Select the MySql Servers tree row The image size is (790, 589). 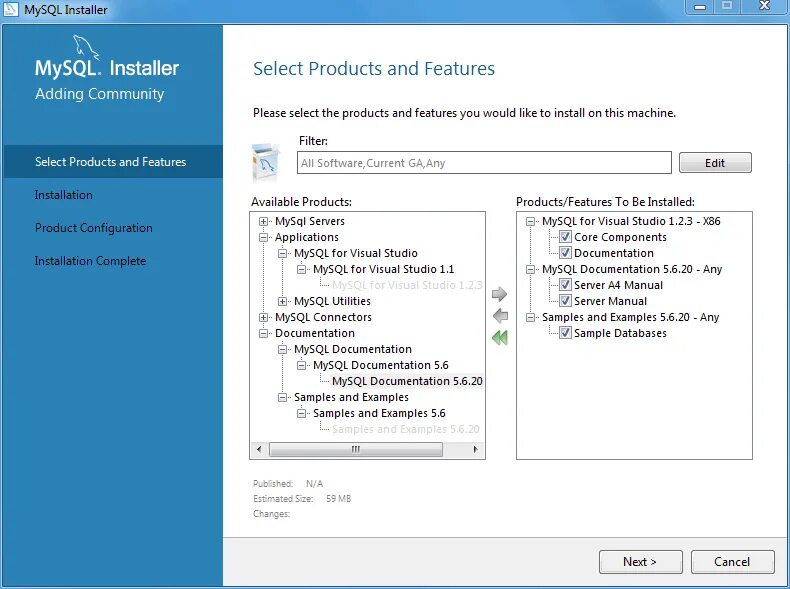tap(310, 221)
